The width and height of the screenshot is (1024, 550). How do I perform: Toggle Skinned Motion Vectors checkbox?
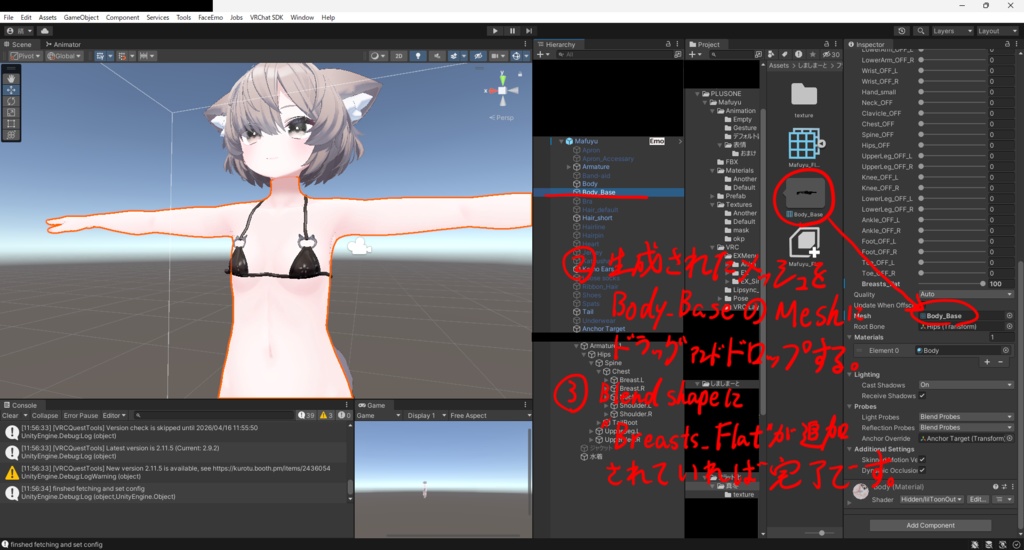[x=922, y=460]
